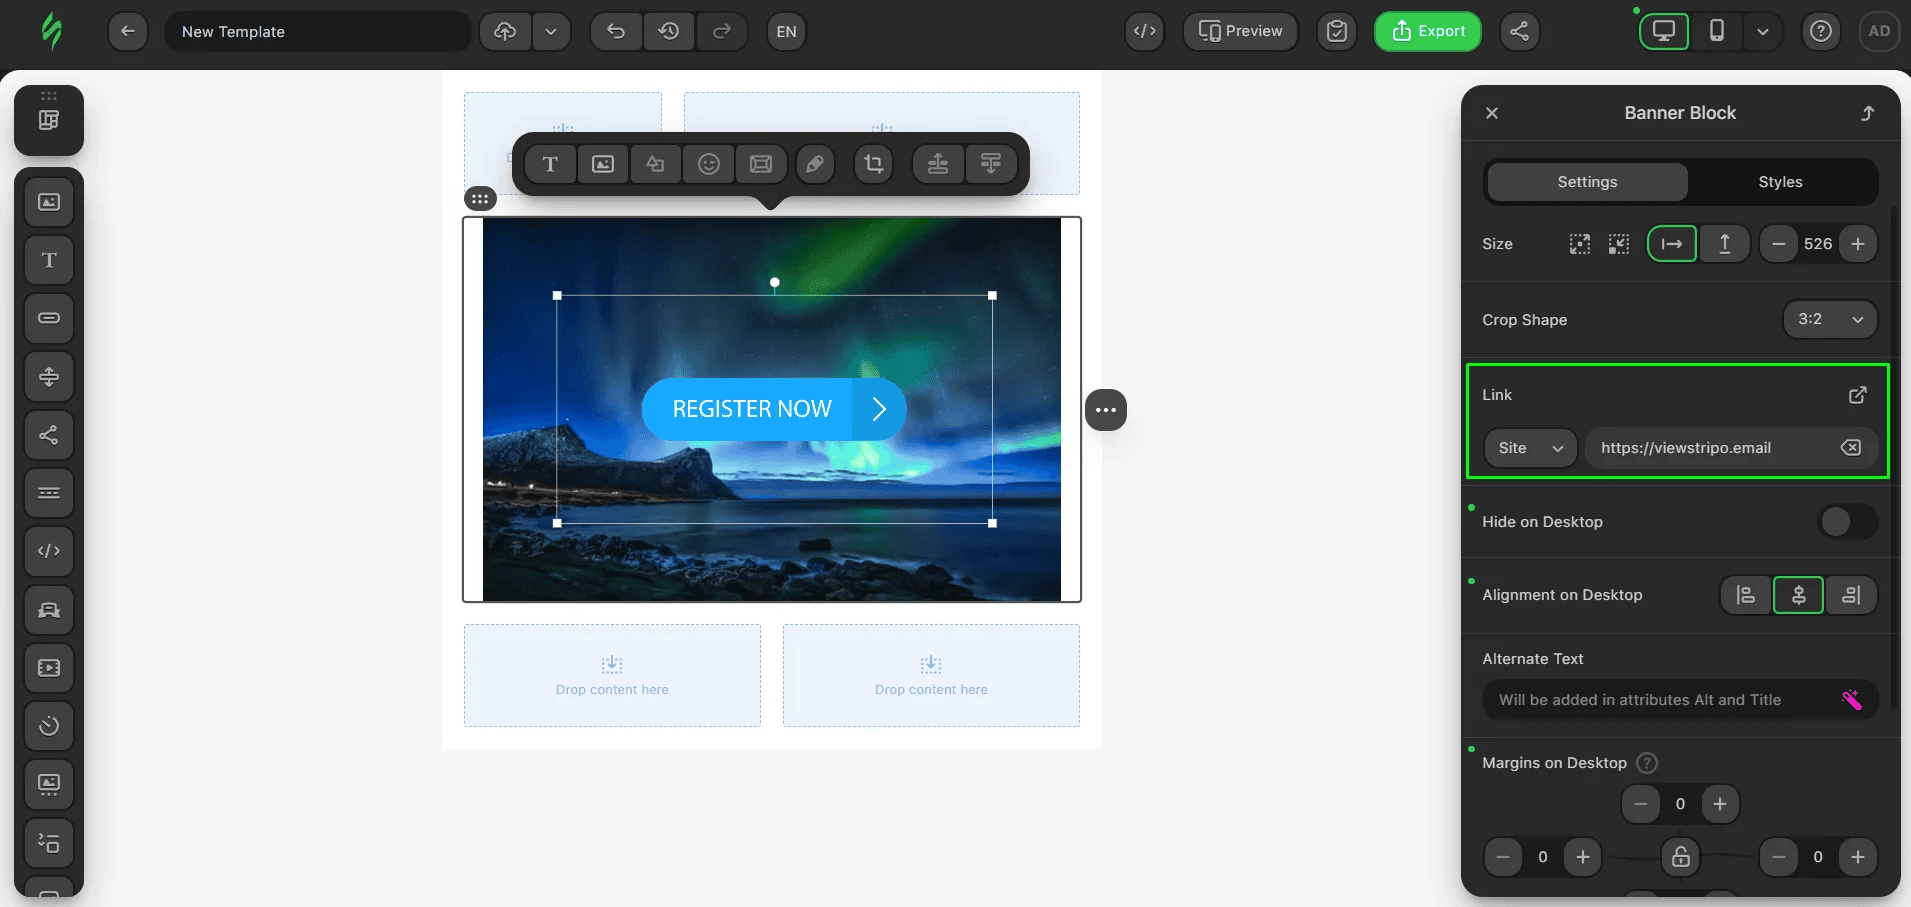Viewport: 1911px width, 907px height.
Task: Select Social block in left sidebar
Action: pyautogui.click(x=49, y=435)
